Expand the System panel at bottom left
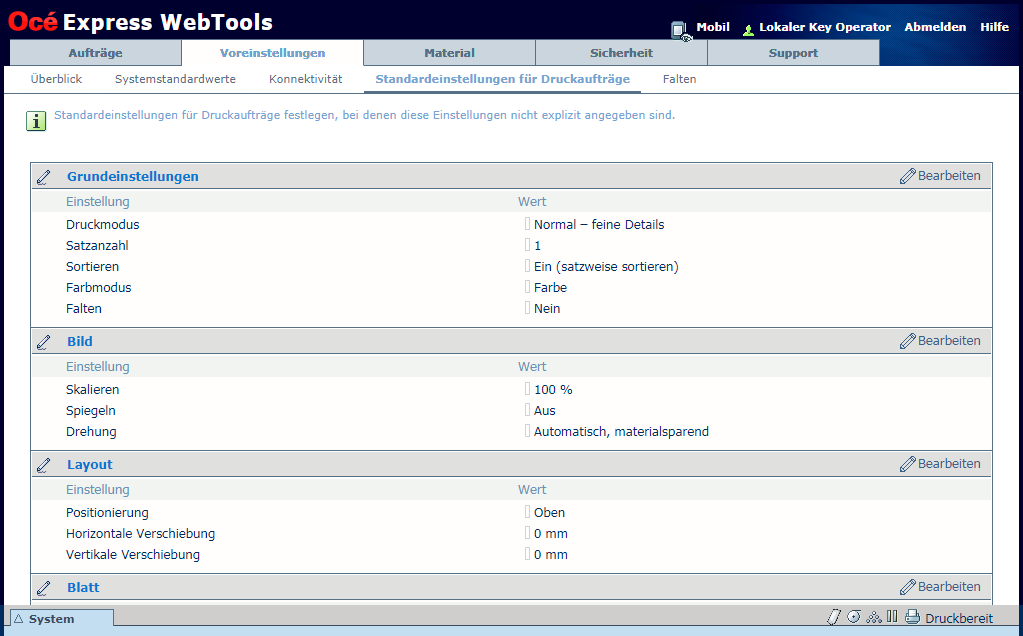Image resolution: width=1023 pixels, height=636 pixels. click(x=60, y=619)
